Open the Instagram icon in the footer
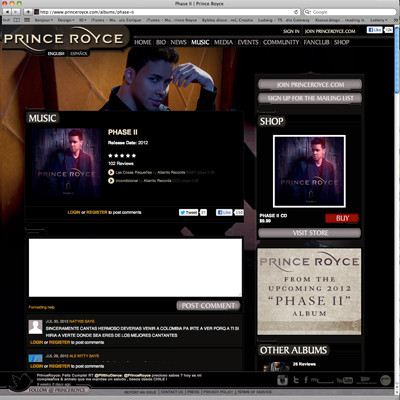 pyautogui.click(x=283, y=380)
